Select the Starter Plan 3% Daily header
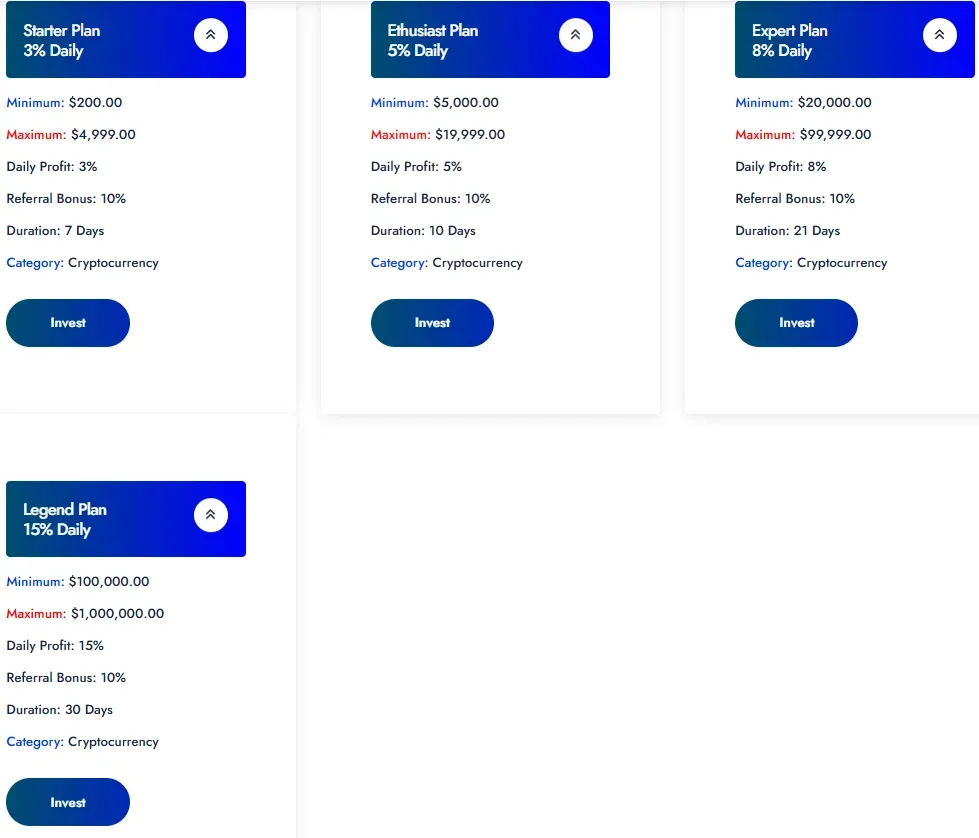This screenshot has height=838, width=979. pos(62,40)
